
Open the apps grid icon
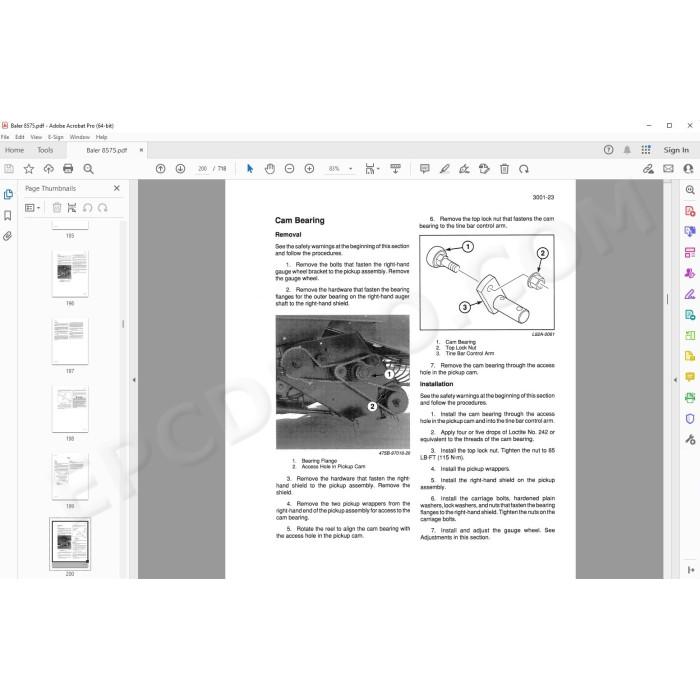point(646,150)
